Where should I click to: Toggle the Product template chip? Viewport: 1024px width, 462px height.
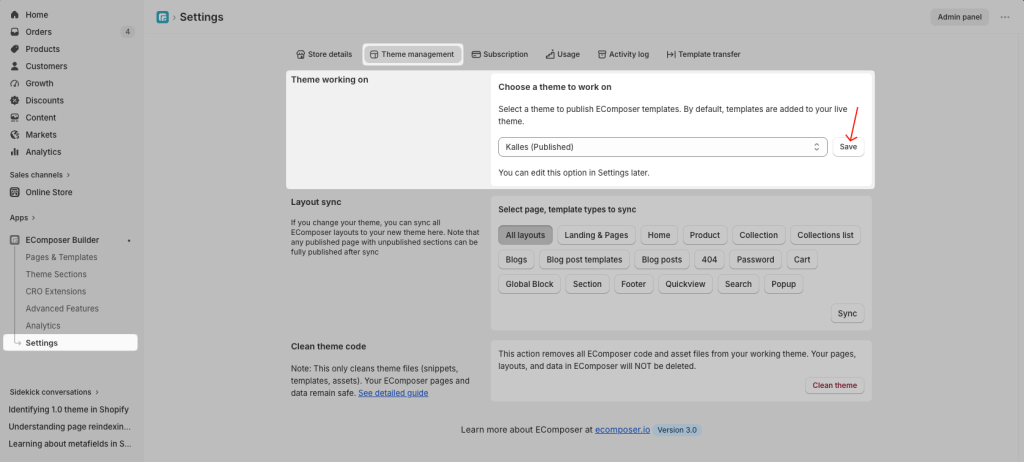point(705,235)
